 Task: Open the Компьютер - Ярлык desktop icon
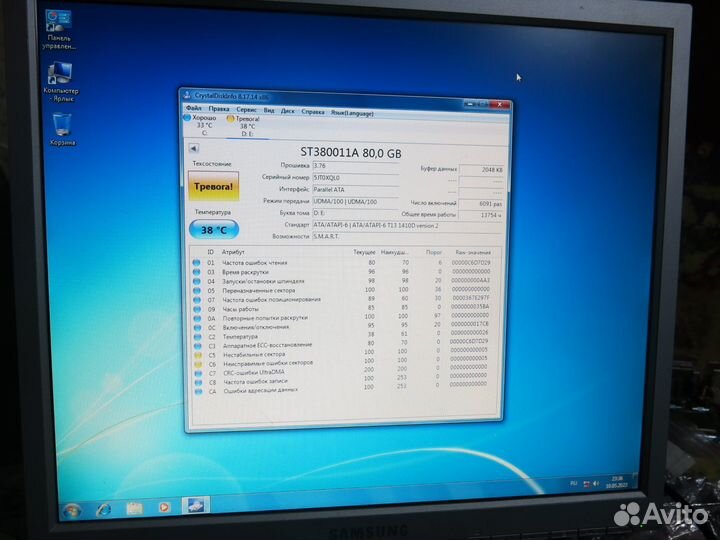click(61, 82)
